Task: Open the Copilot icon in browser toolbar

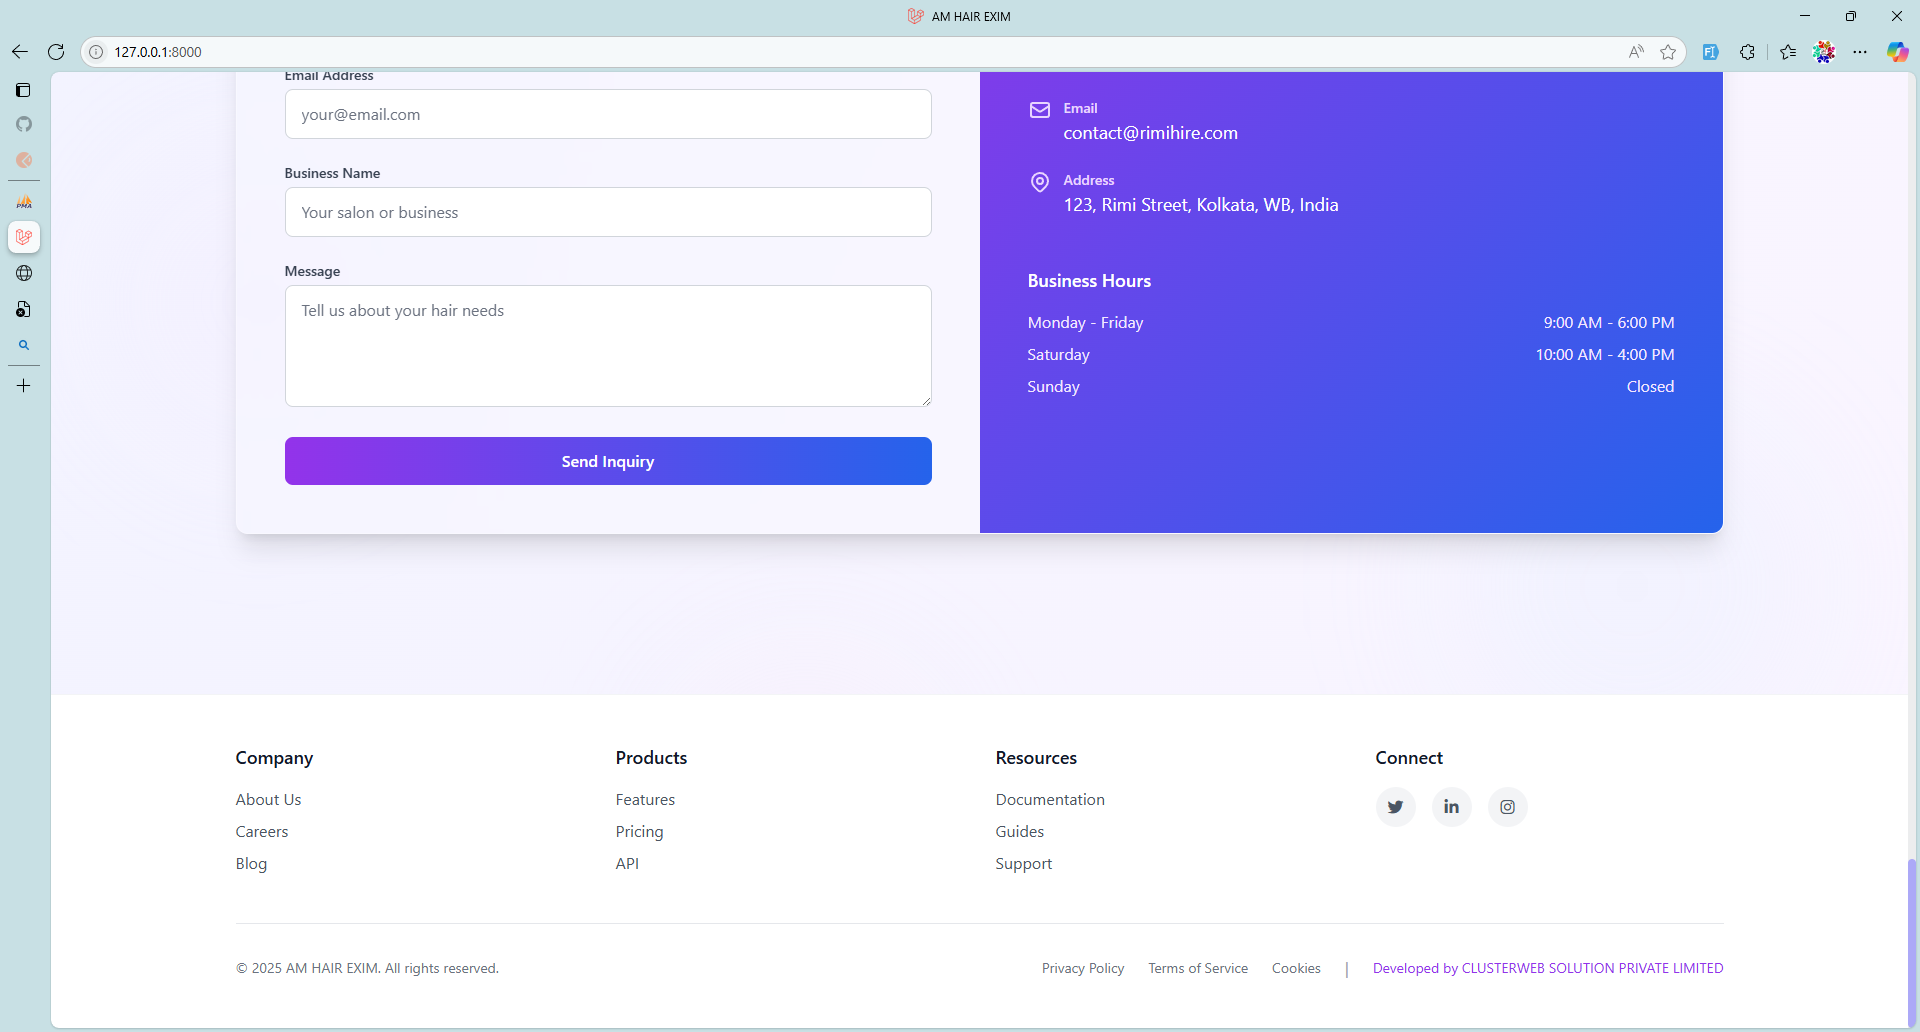Action: point(1897,52)
